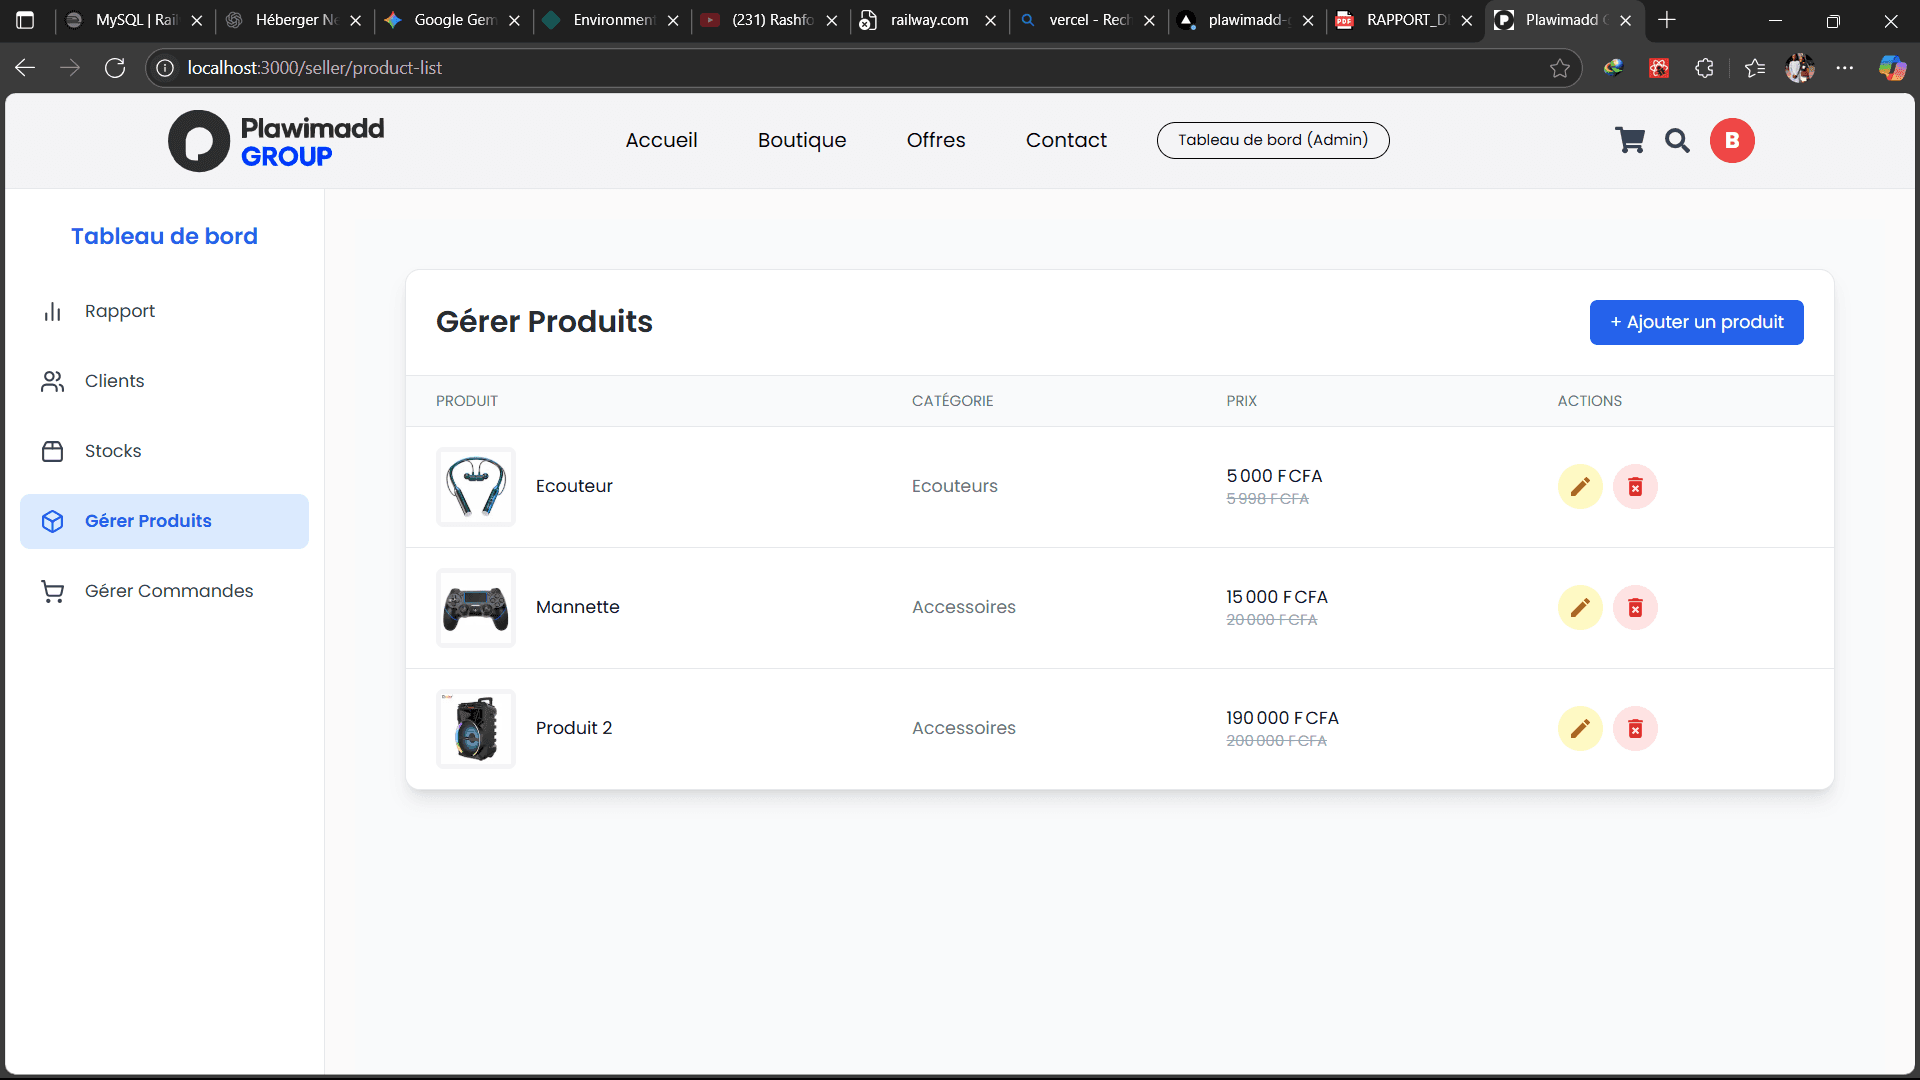Click the Ajouter un produit button

pyautogui.click(x=1696, y=322)
